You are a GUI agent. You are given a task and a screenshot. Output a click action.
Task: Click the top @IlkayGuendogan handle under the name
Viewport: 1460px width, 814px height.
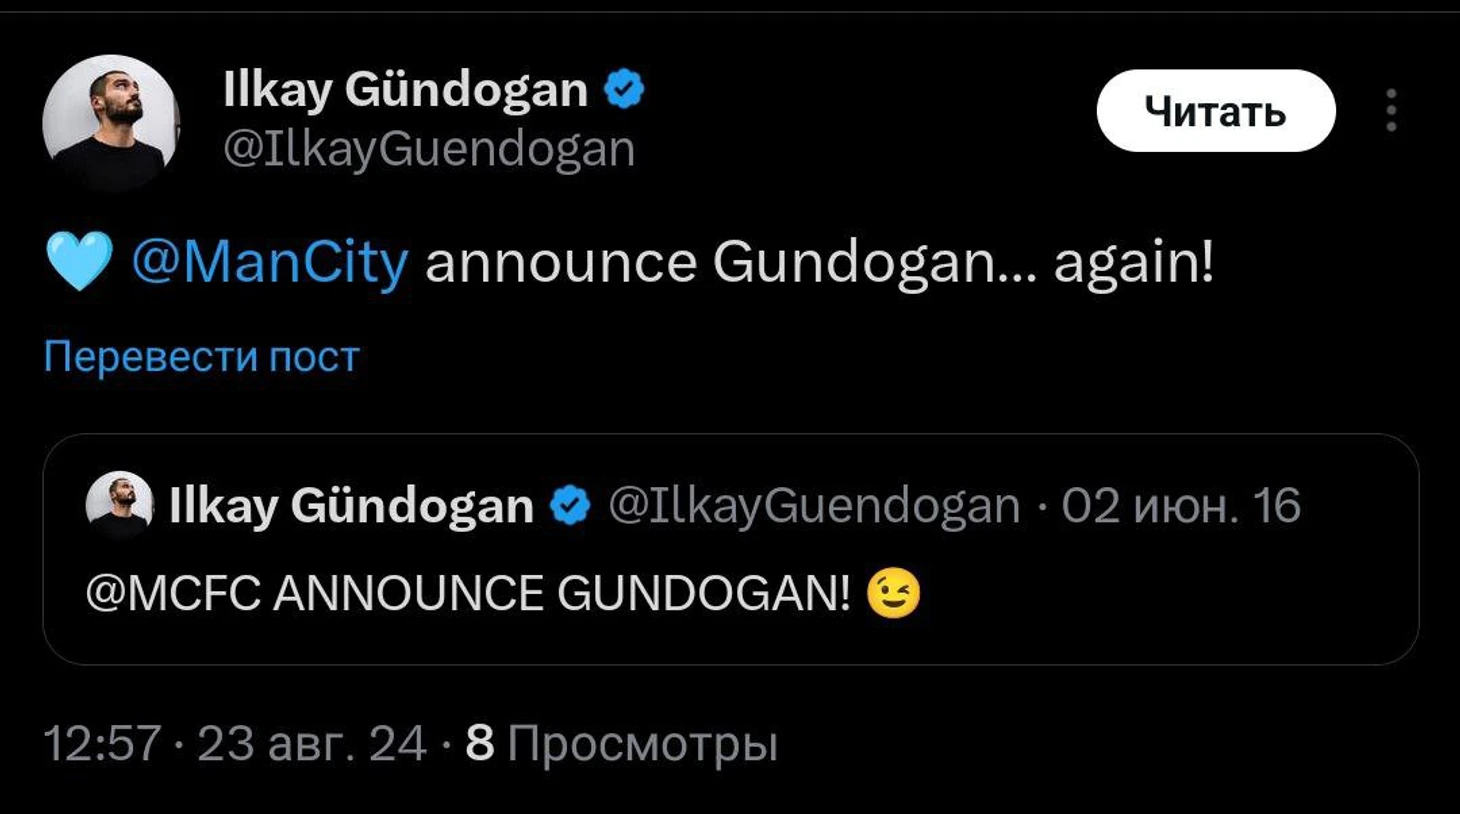click(x=429, y=149)
